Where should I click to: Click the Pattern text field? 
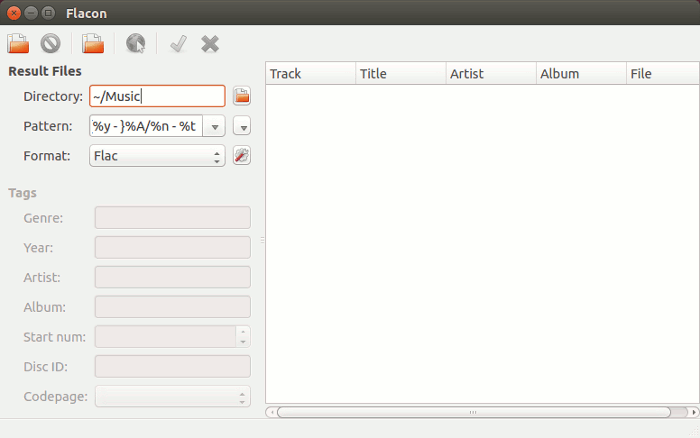pos(146,126)
